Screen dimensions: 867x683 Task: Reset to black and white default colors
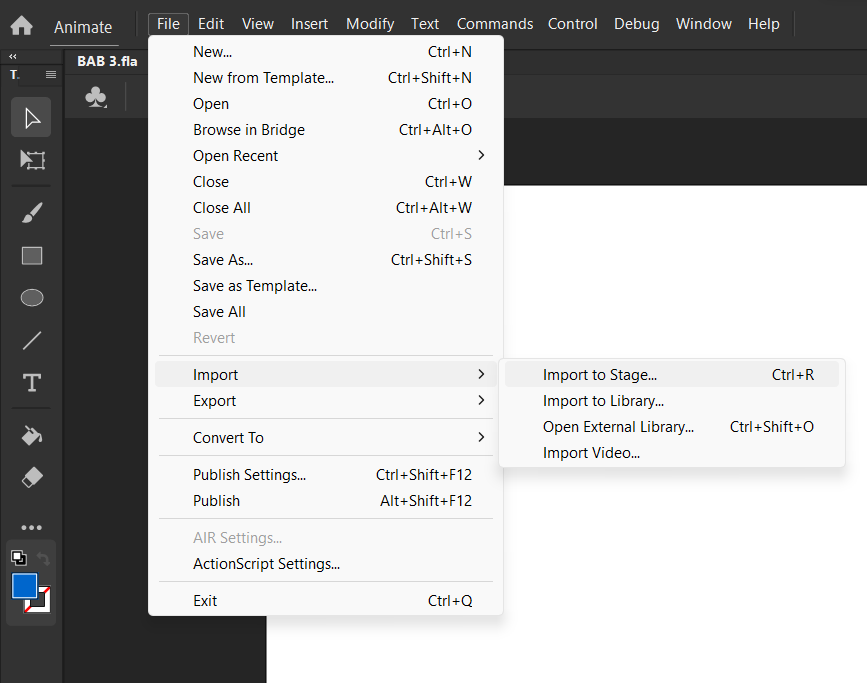(x=19, y=558)
